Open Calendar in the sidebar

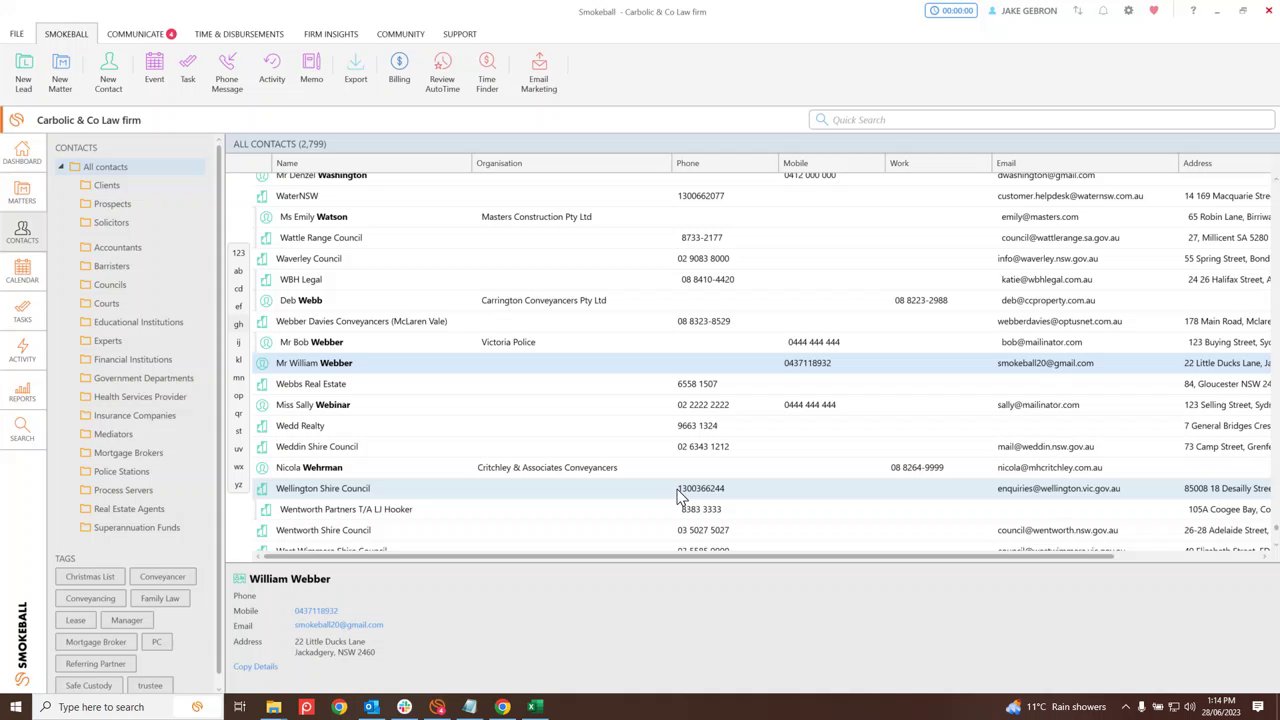pos(22,272)
